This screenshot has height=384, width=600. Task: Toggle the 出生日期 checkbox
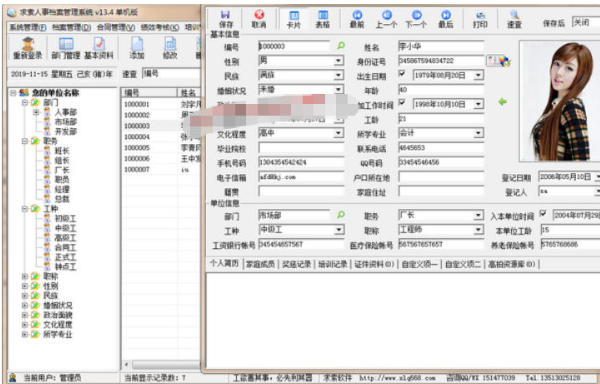click(402, 73)
